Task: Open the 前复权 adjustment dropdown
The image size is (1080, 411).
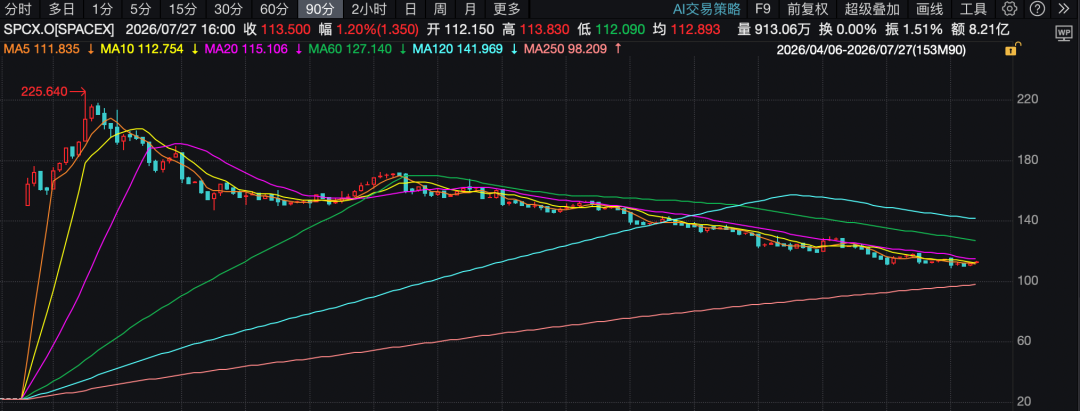Action: point(808,9)
